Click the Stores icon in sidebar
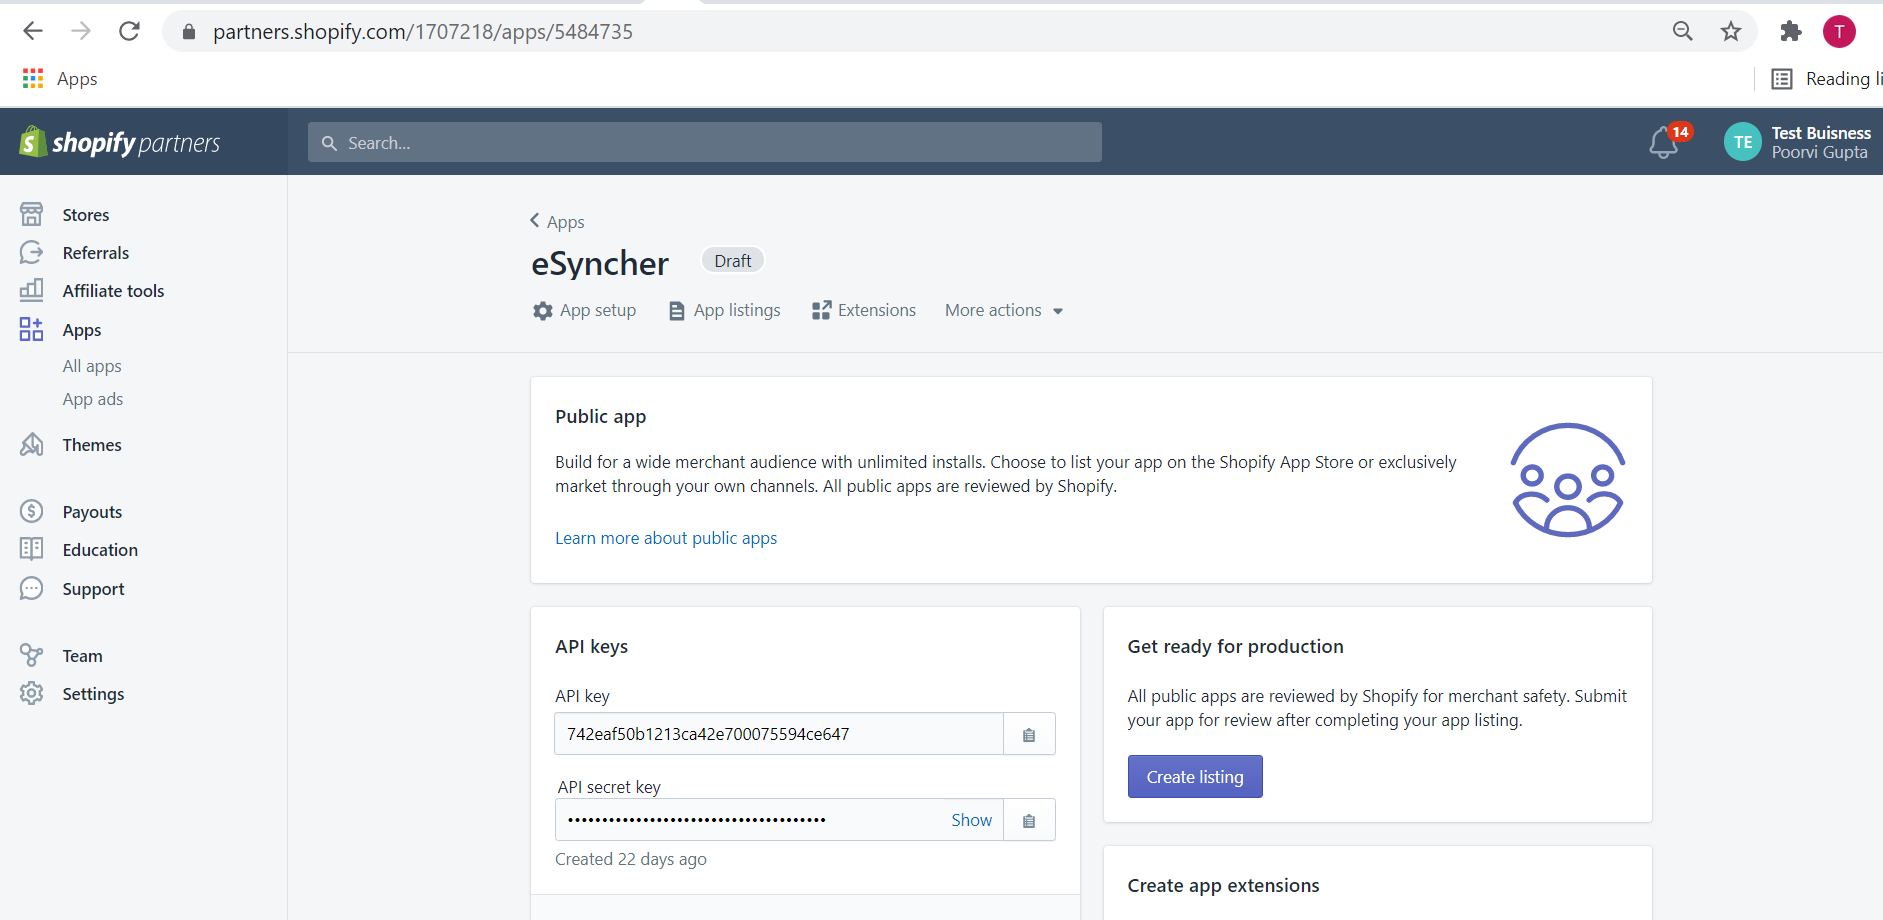The width and height of the screenshot is (1883, 920). pyautogui.click(x=32, y=214)
